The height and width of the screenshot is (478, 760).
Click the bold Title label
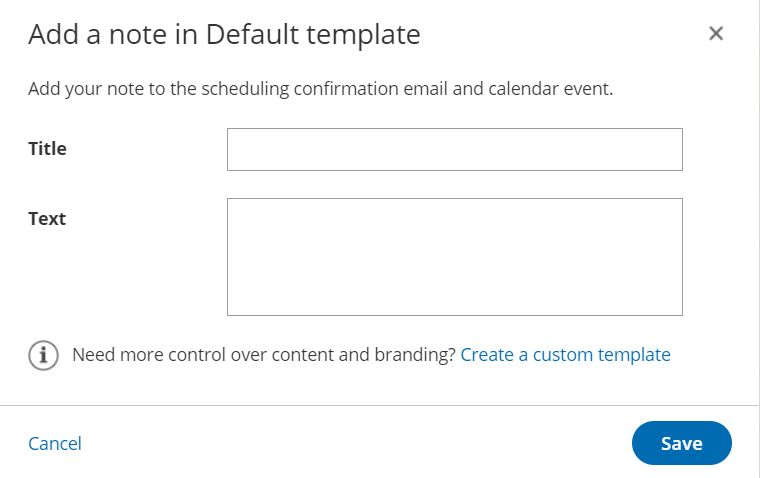tap(47, 149)
